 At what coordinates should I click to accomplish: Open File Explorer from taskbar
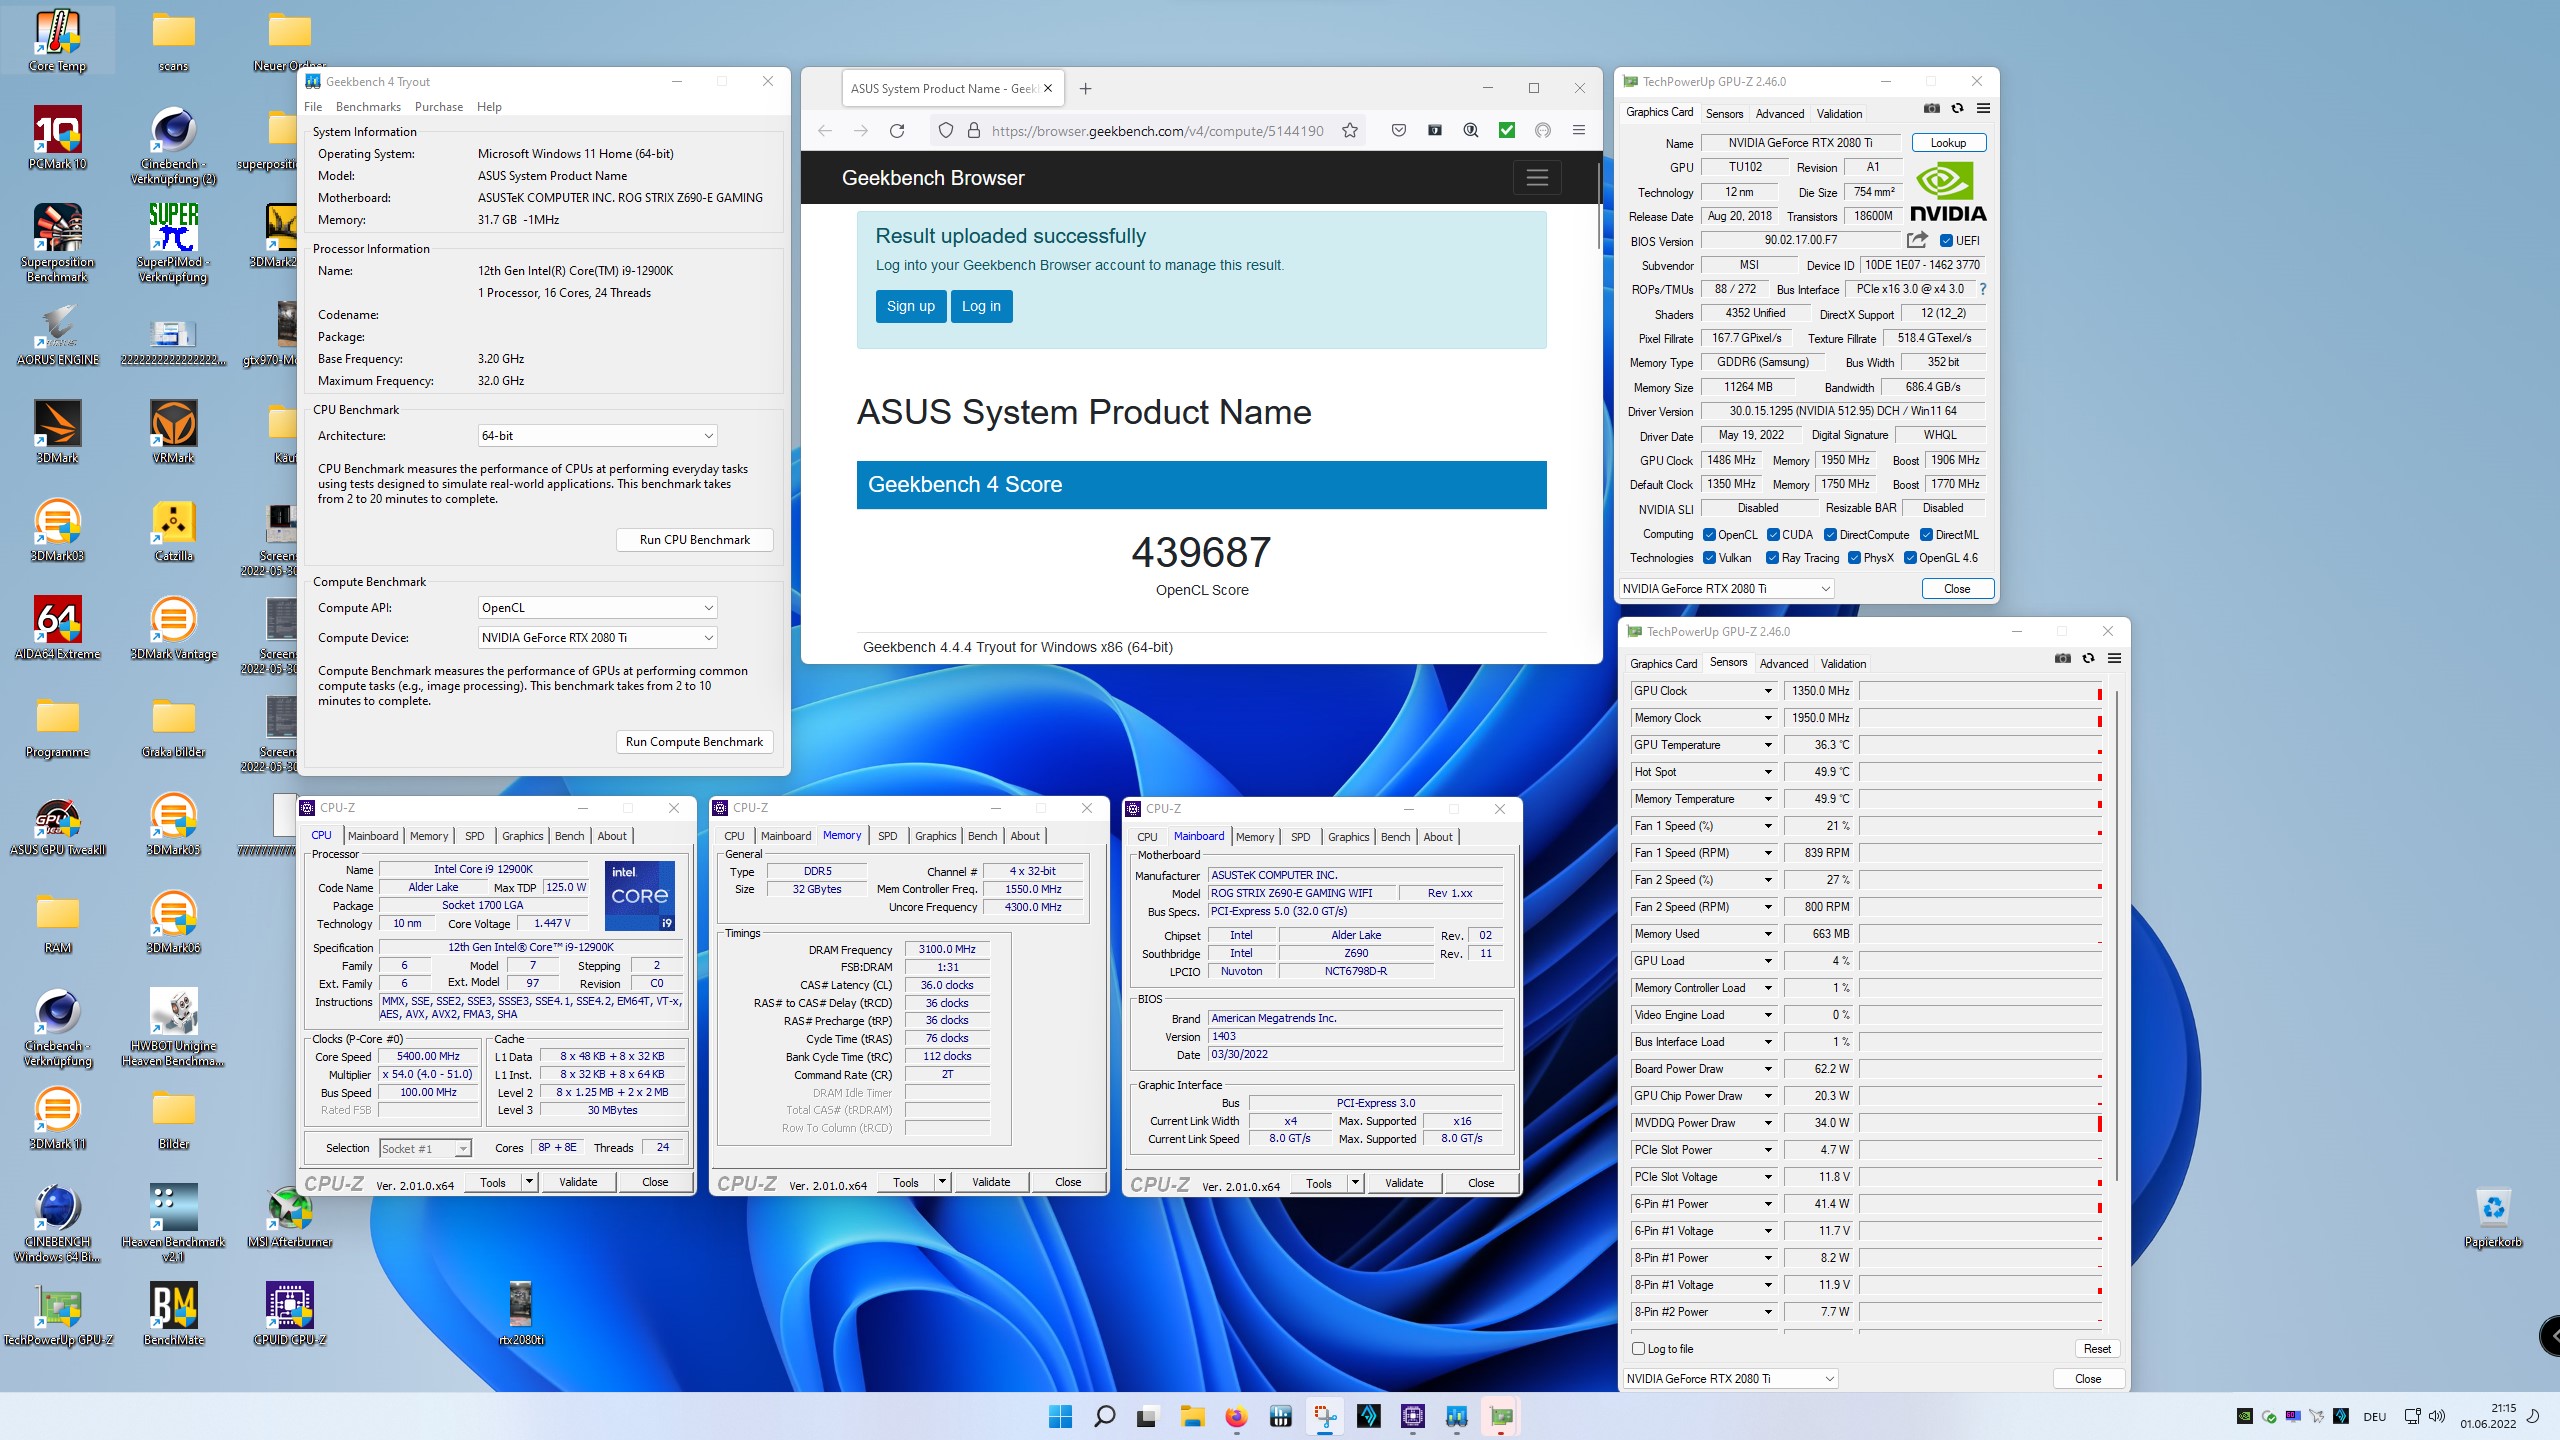1192,1416
